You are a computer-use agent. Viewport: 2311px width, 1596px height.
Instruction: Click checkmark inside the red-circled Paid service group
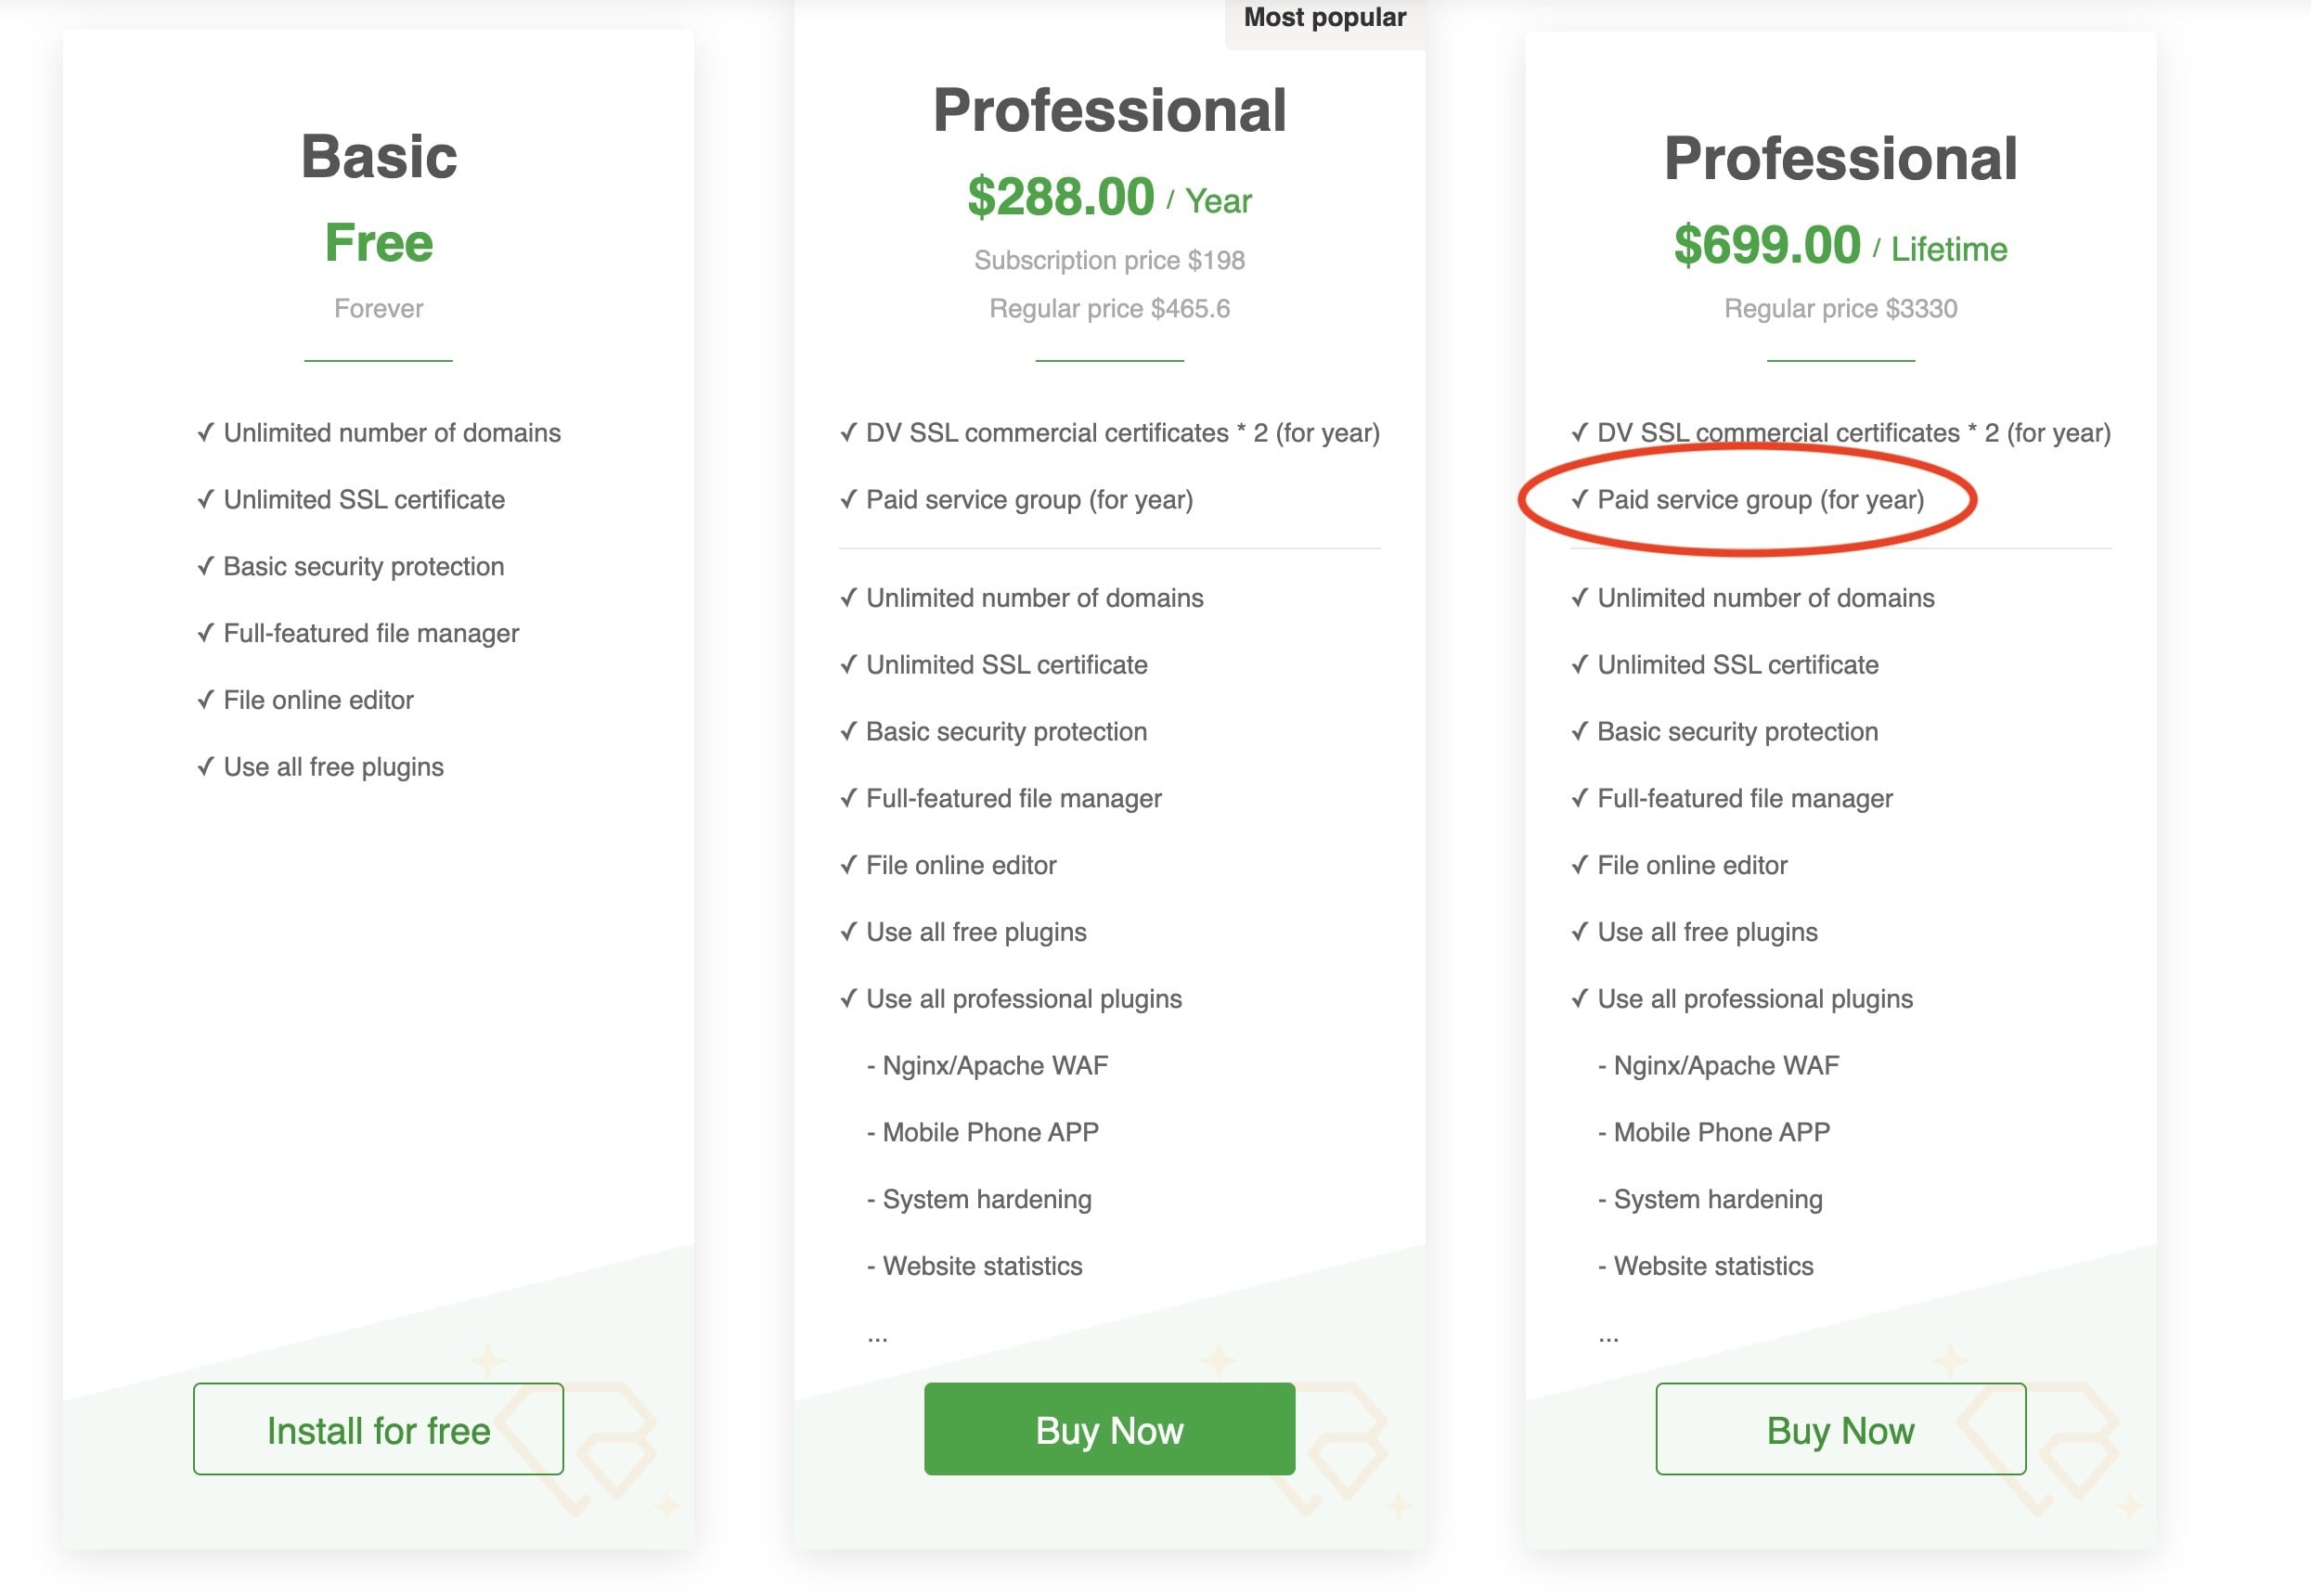point(1579,499)
